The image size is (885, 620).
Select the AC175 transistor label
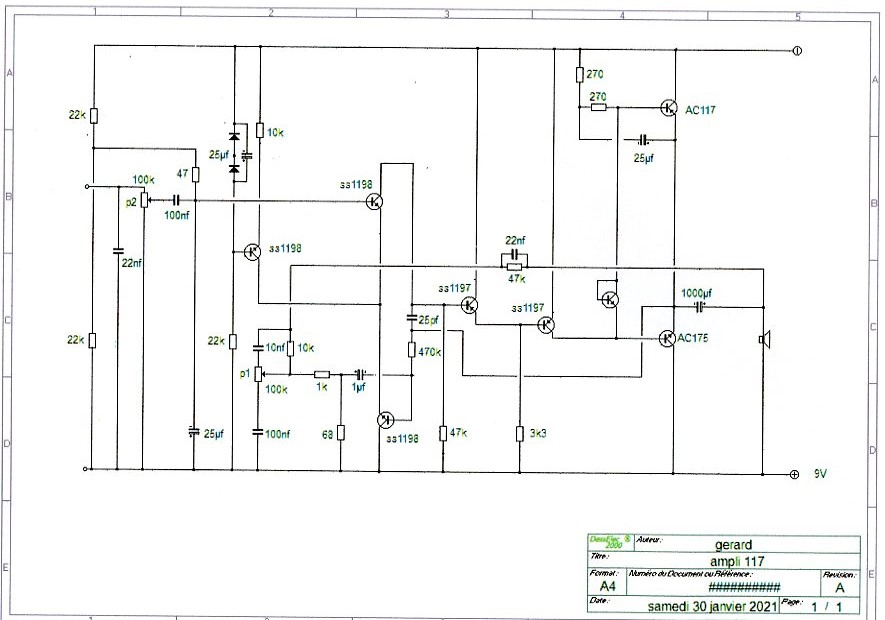[x=693, y=338]
